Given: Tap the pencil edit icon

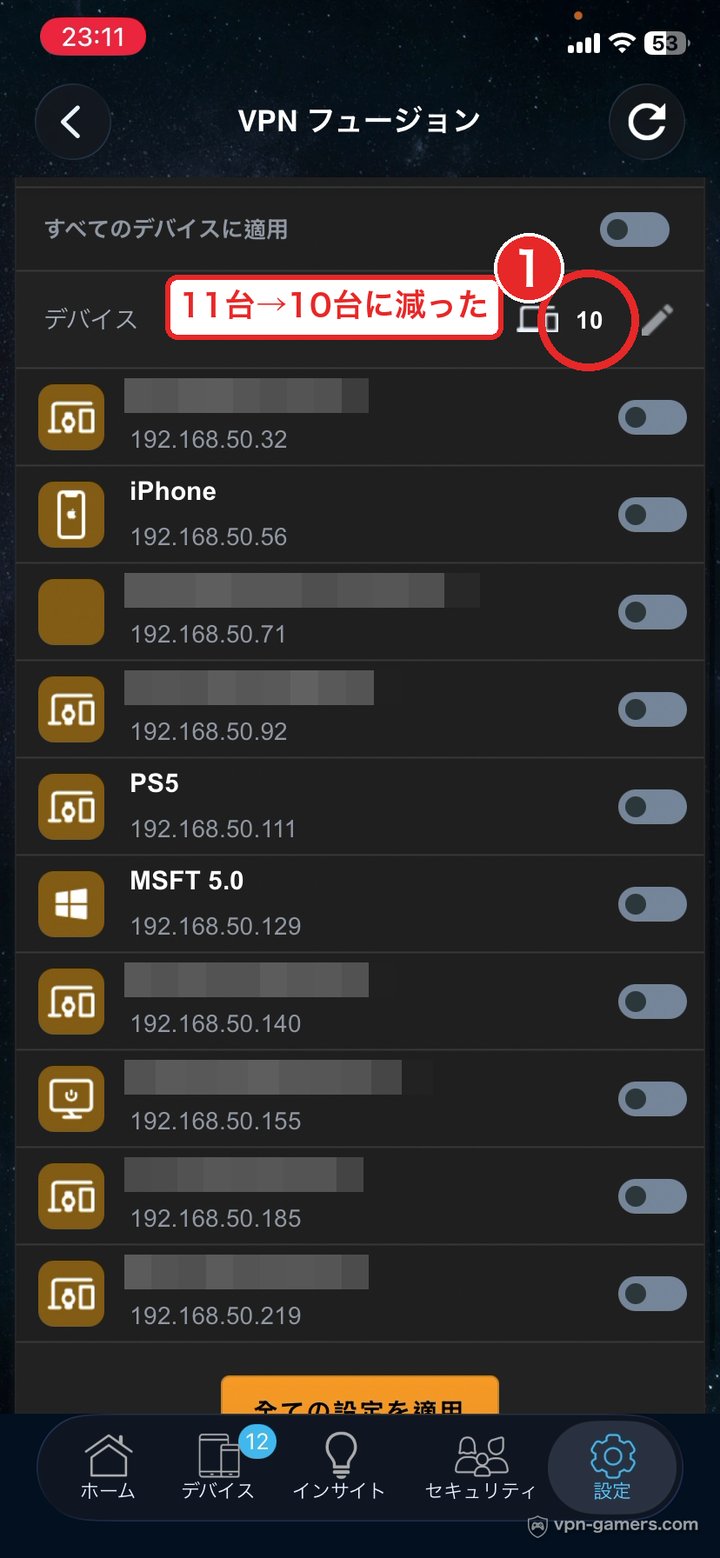Looking at the screenshot, I should (657, 320).
